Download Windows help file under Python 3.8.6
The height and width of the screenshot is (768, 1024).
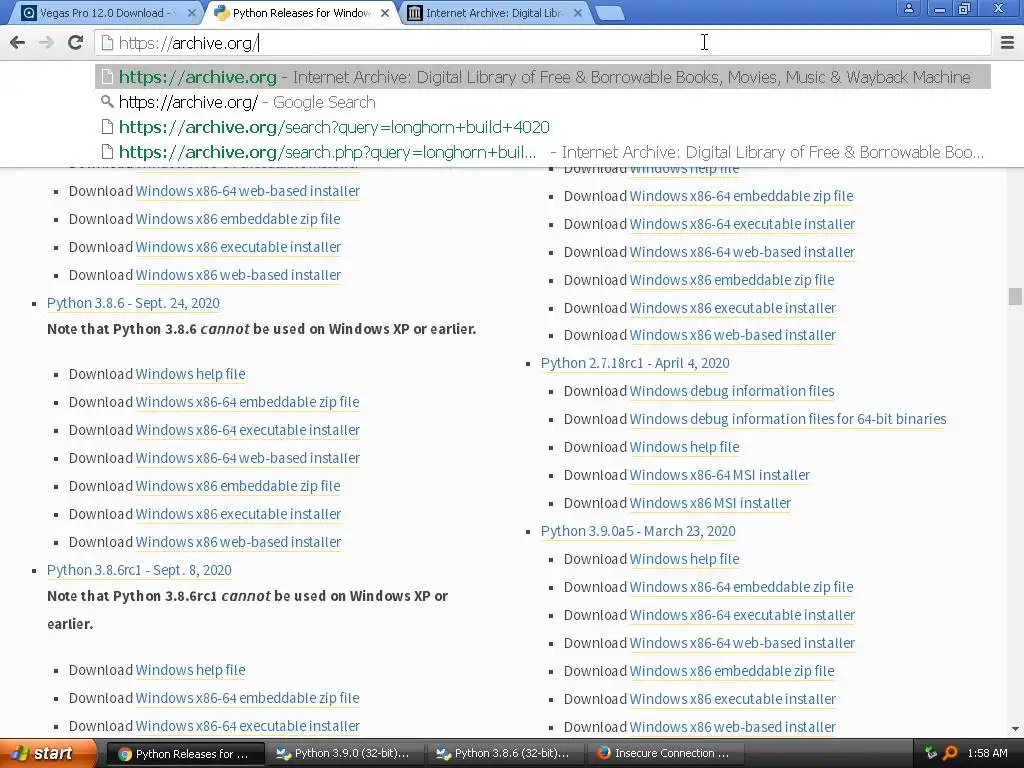(191, 374)
